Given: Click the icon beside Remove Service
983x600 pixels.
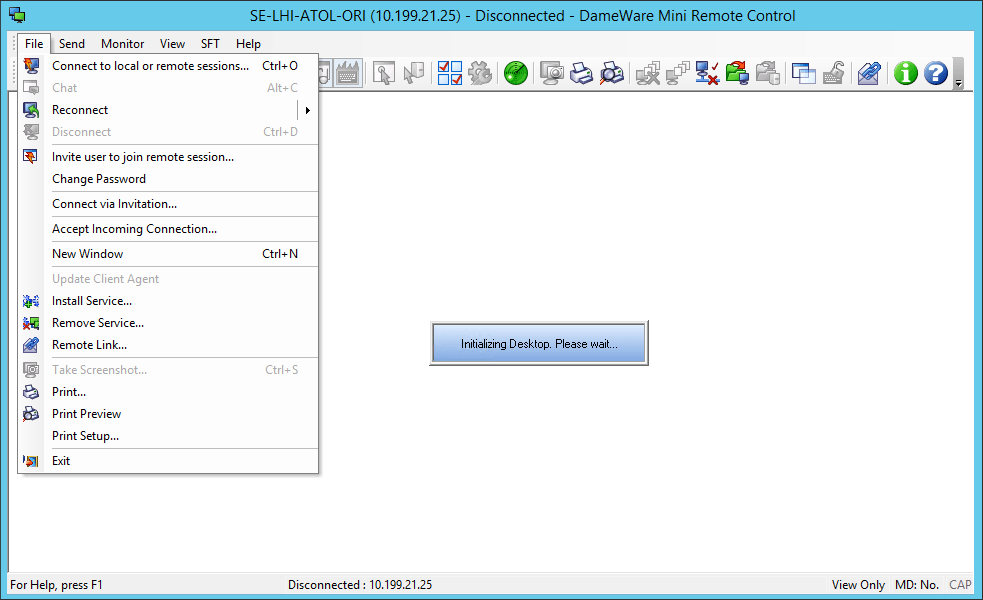Looking at the screenshot, I should pyautogui.click(x=31, y=324).
